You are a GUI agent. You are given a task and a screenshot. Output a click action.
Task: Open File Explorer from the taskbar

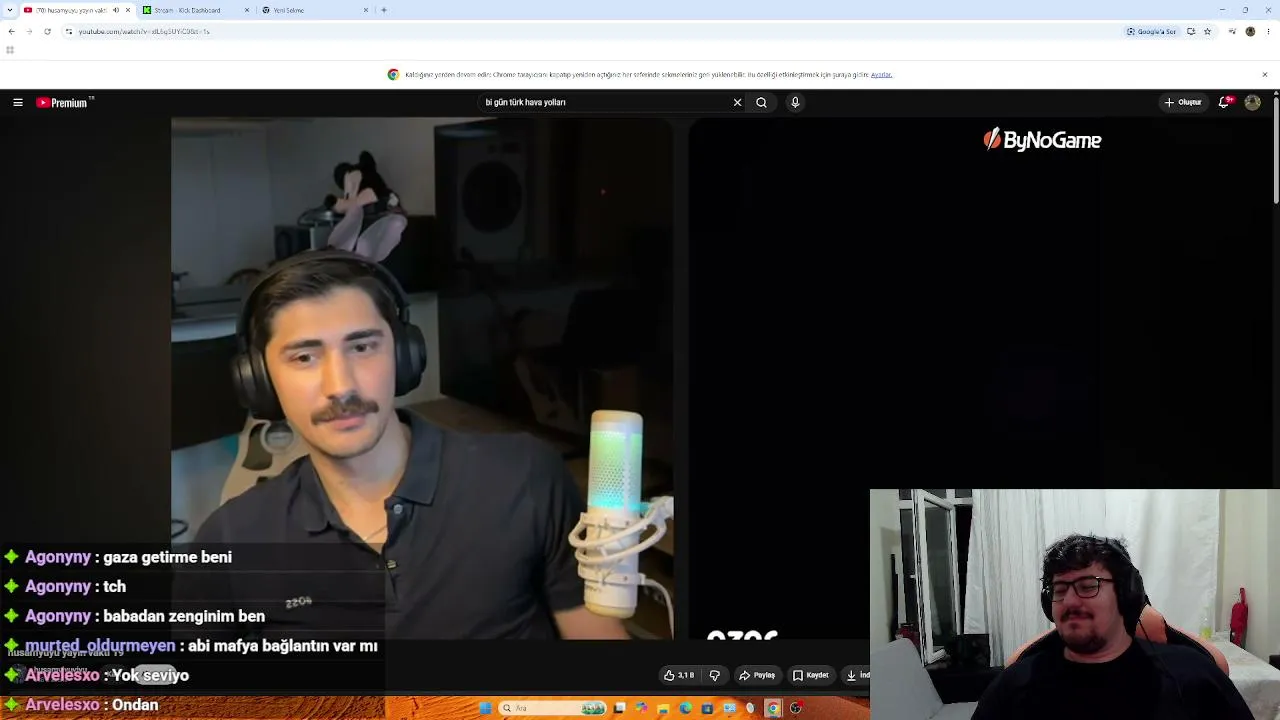[663, 708]
